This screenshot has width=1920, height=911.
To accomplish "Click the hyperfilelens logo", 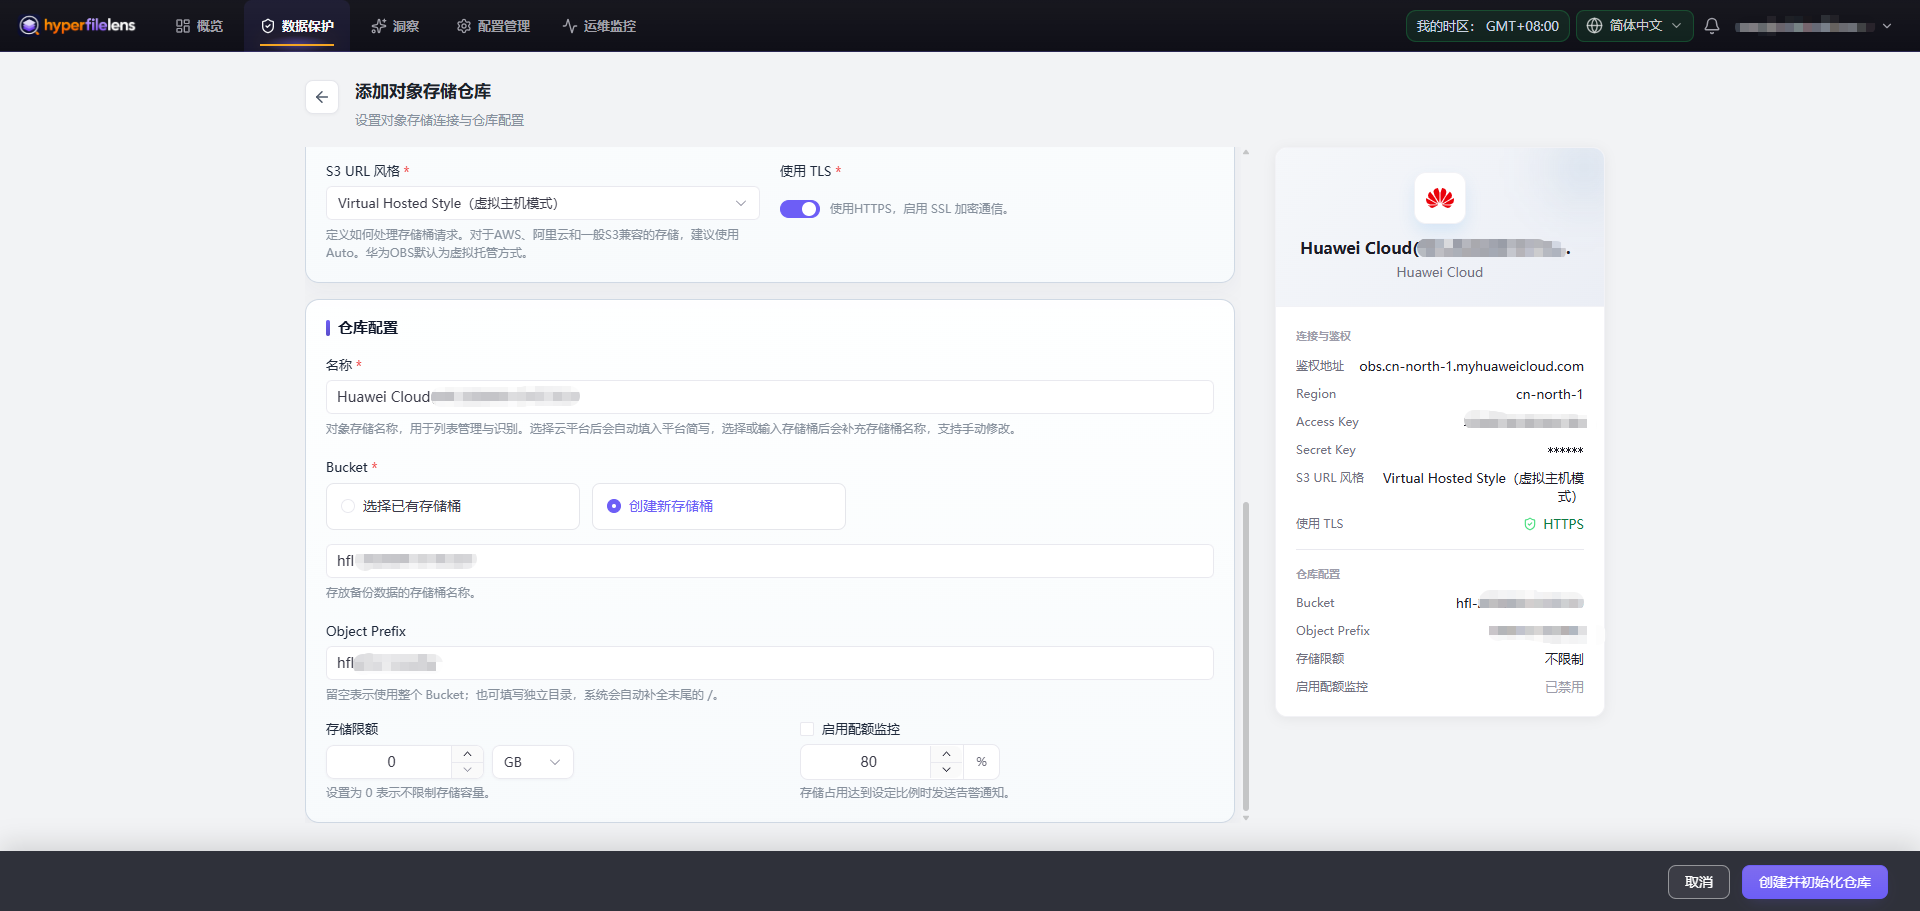I will [77, 25].
